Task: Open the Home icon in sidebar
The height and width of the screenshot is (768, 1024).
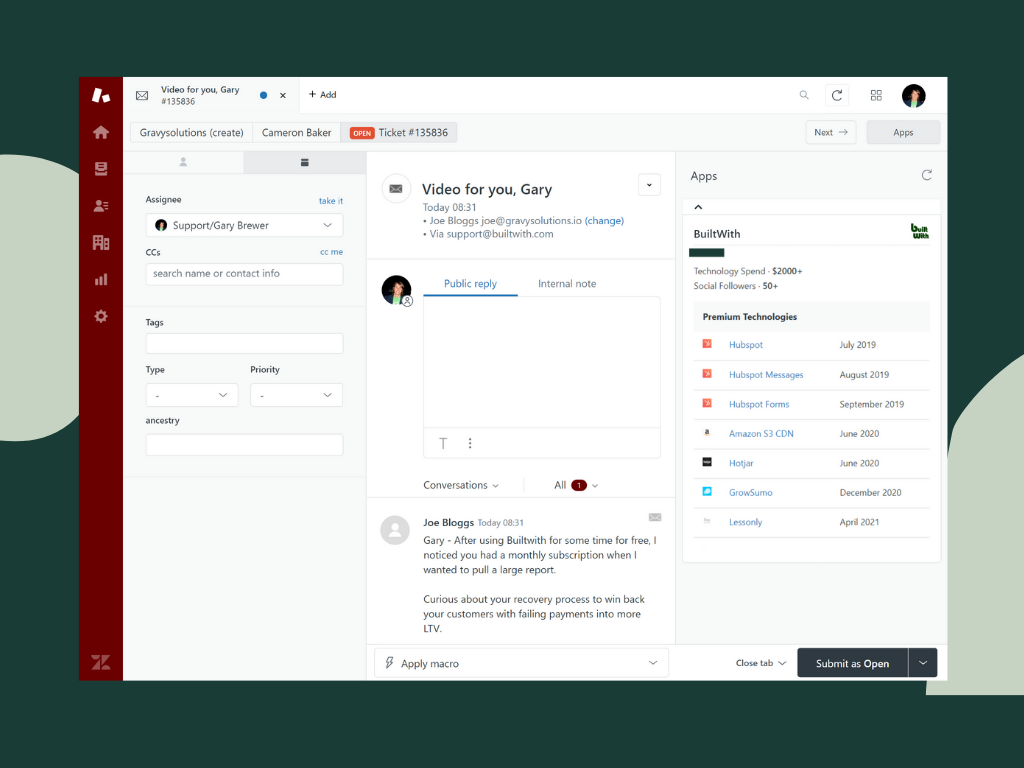Action: (101, 132)
